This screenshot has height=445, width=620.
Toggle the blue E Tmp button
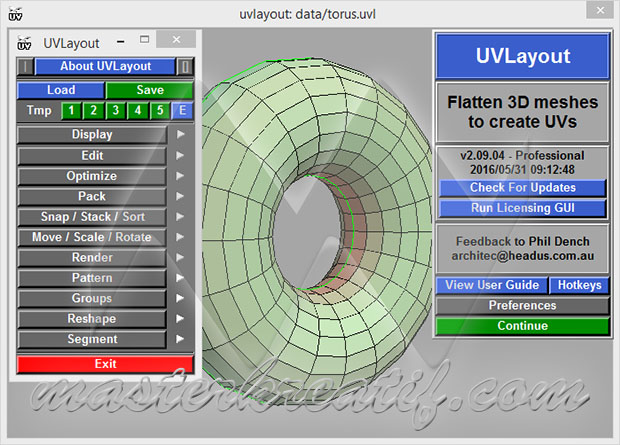182,110
